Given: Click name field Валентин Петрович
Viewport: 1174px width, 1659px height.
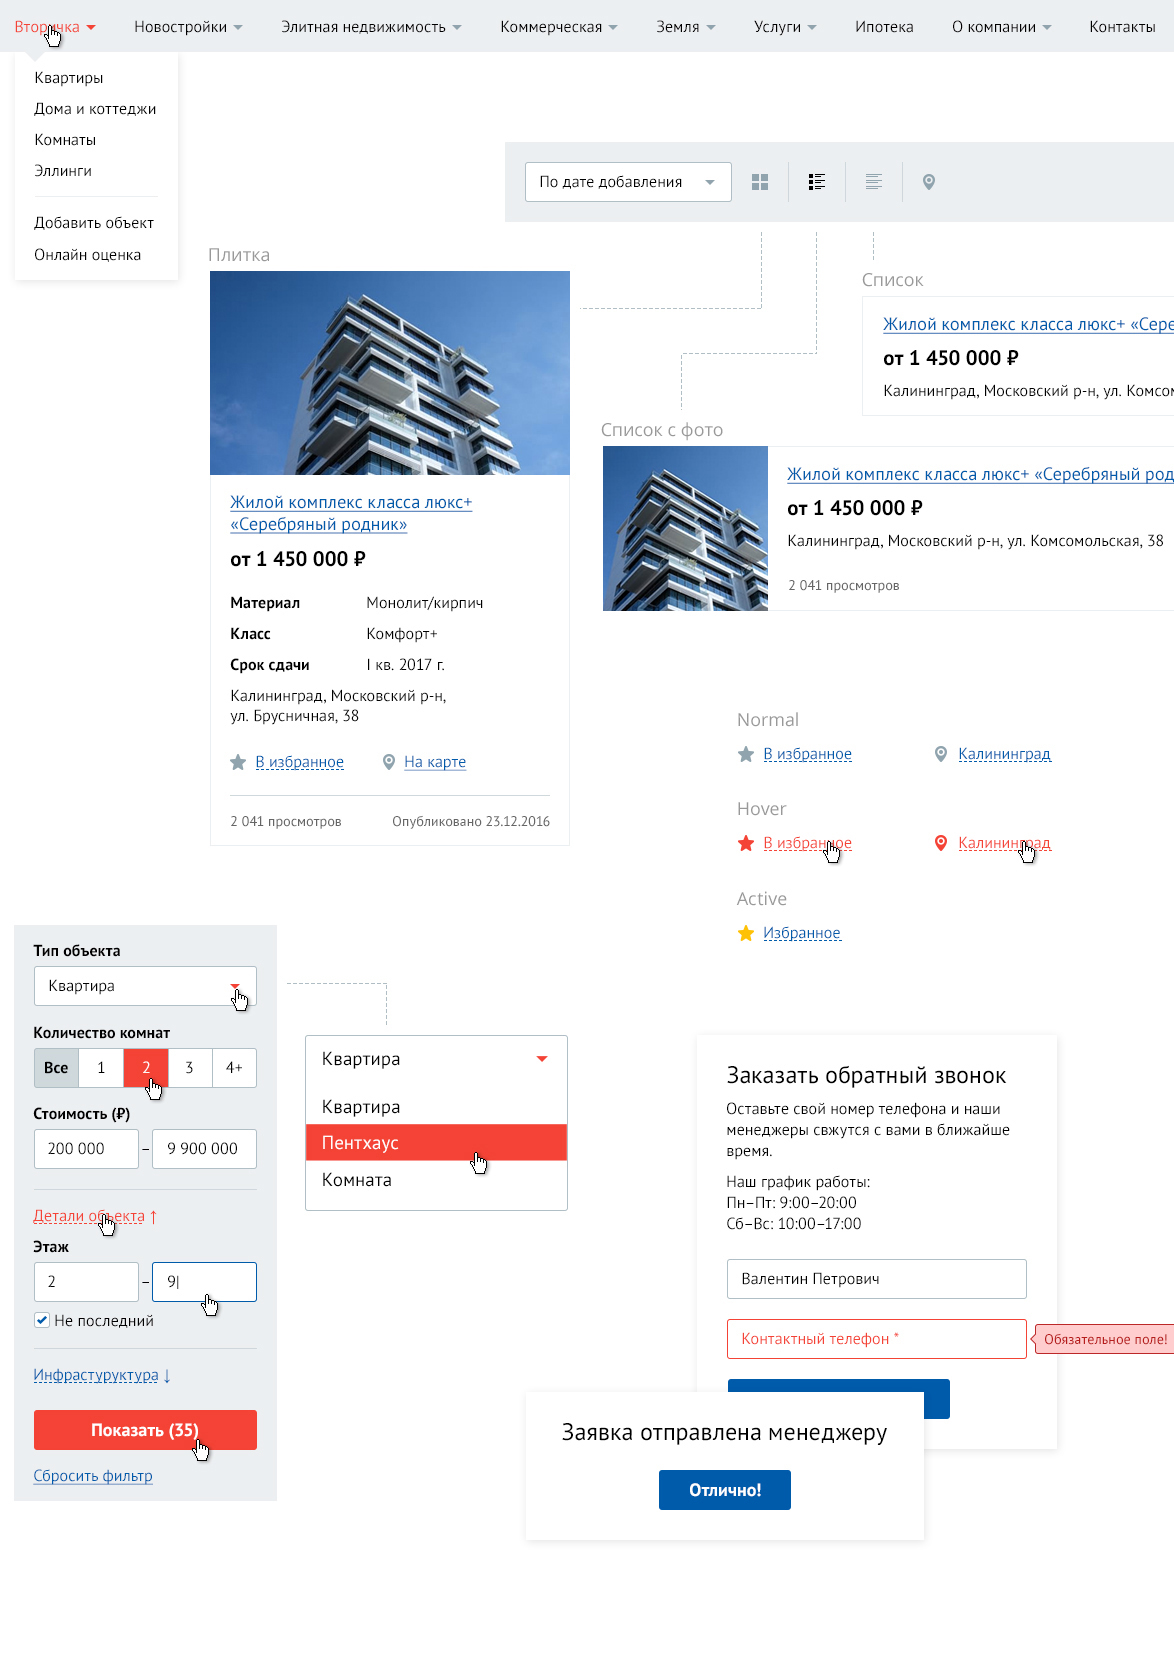Looking at the screenshot, I should (876, 1279).
